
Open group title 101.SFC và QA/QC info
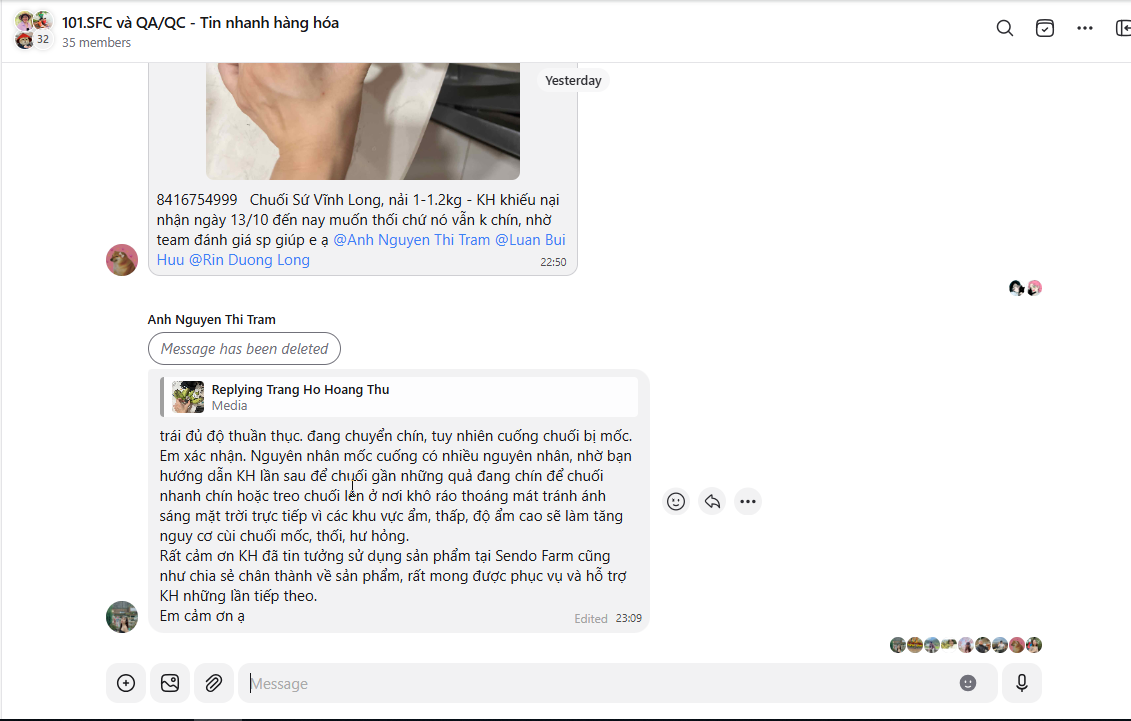pyautogui.click(x=201, y=23)
